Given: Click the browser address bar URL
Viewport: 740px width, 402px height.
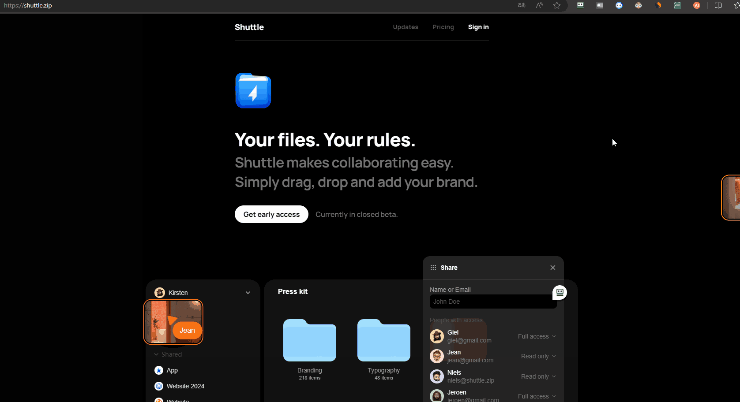Looking at the screenshot, I should pyautogui.click(x=28, y=6).
